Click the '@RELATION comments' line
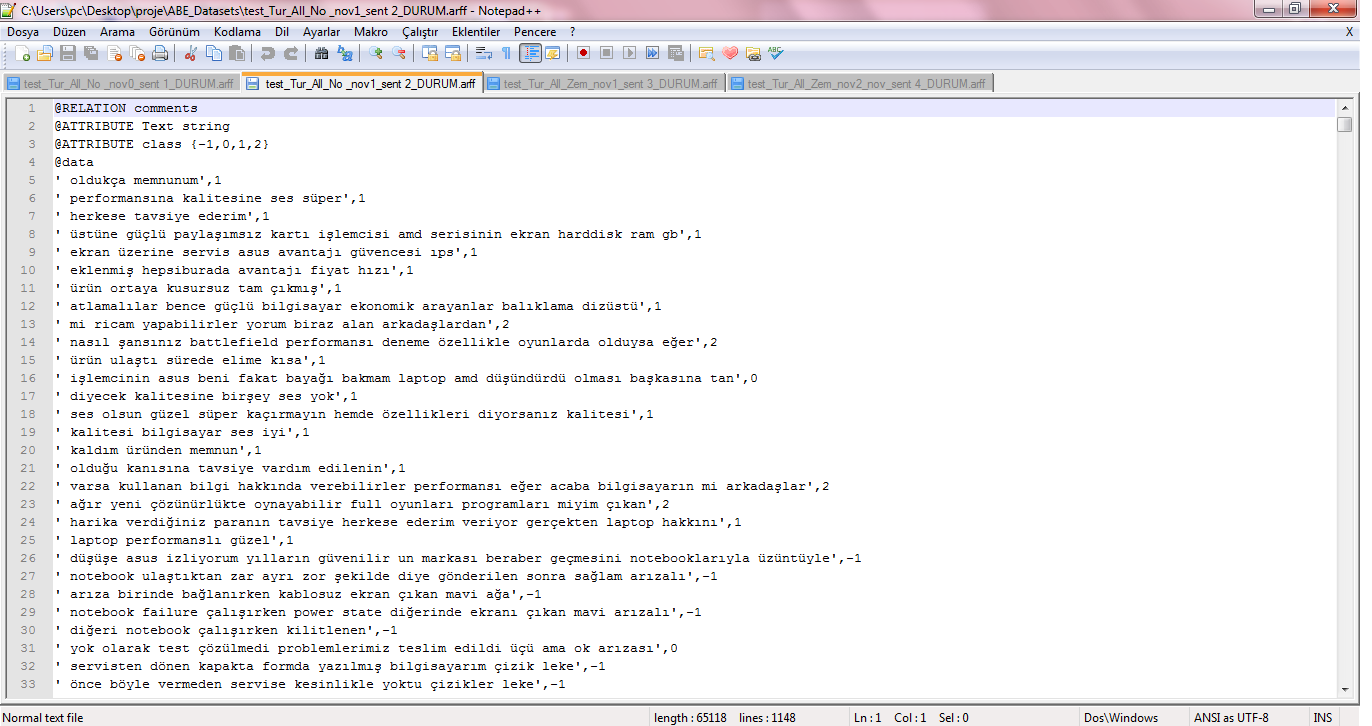 click(x=126, y=108)
